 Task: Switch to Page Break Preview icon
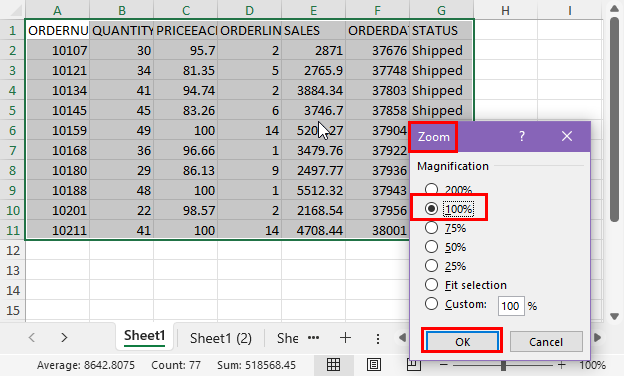point(414,365)
